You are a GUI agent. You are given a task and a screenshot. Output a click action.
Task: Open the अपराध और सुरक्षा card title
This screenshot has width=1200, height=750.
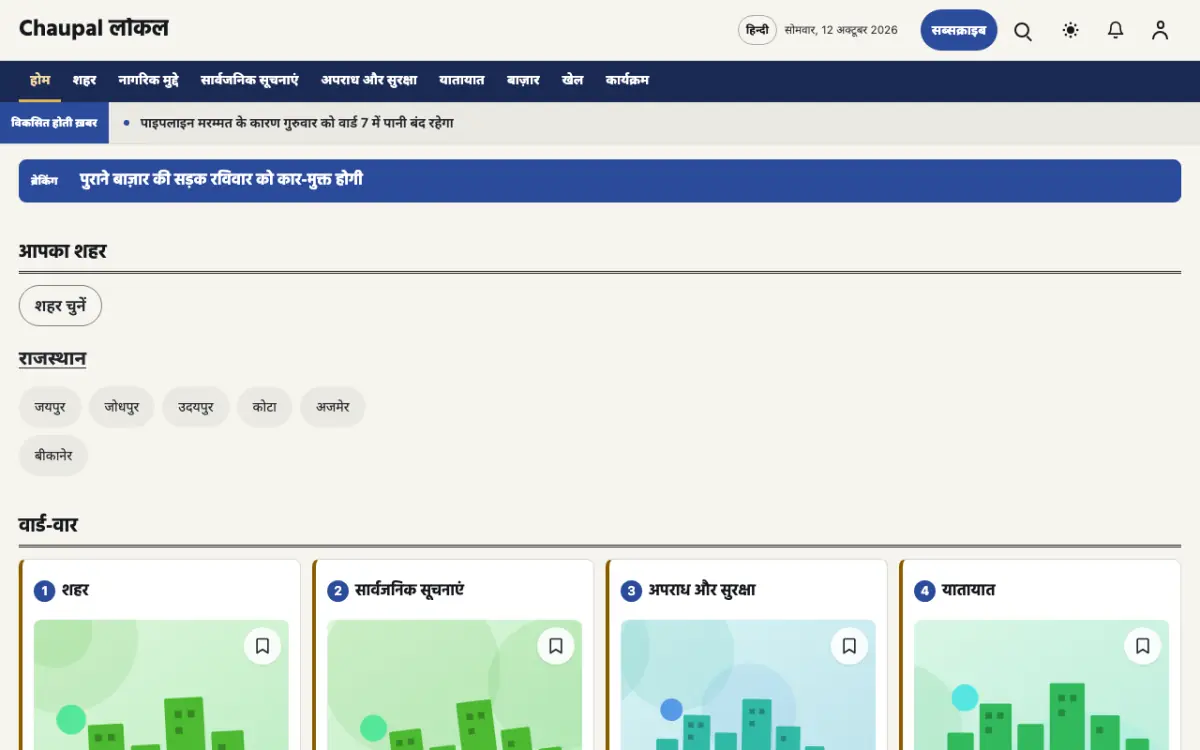point(702,590)
